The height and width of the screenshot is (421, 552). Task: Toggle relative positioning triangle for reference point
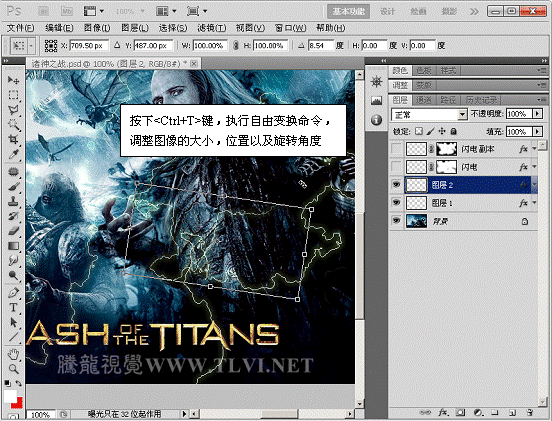tap(117, 45)
